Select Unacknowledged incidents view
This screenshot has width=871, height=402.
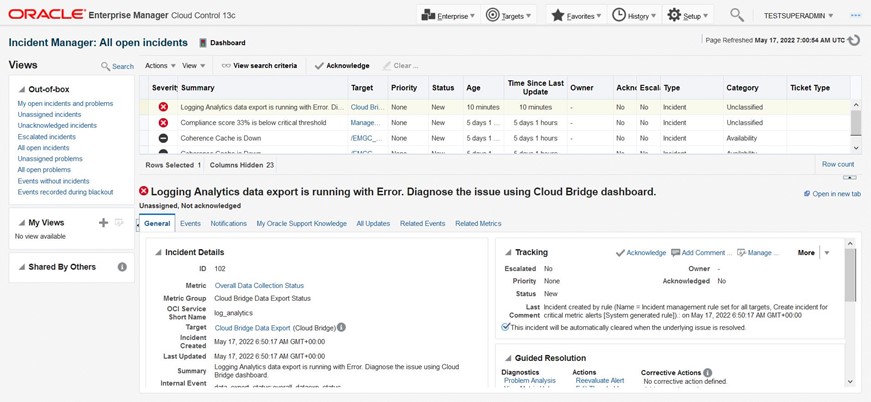point(57,125)
